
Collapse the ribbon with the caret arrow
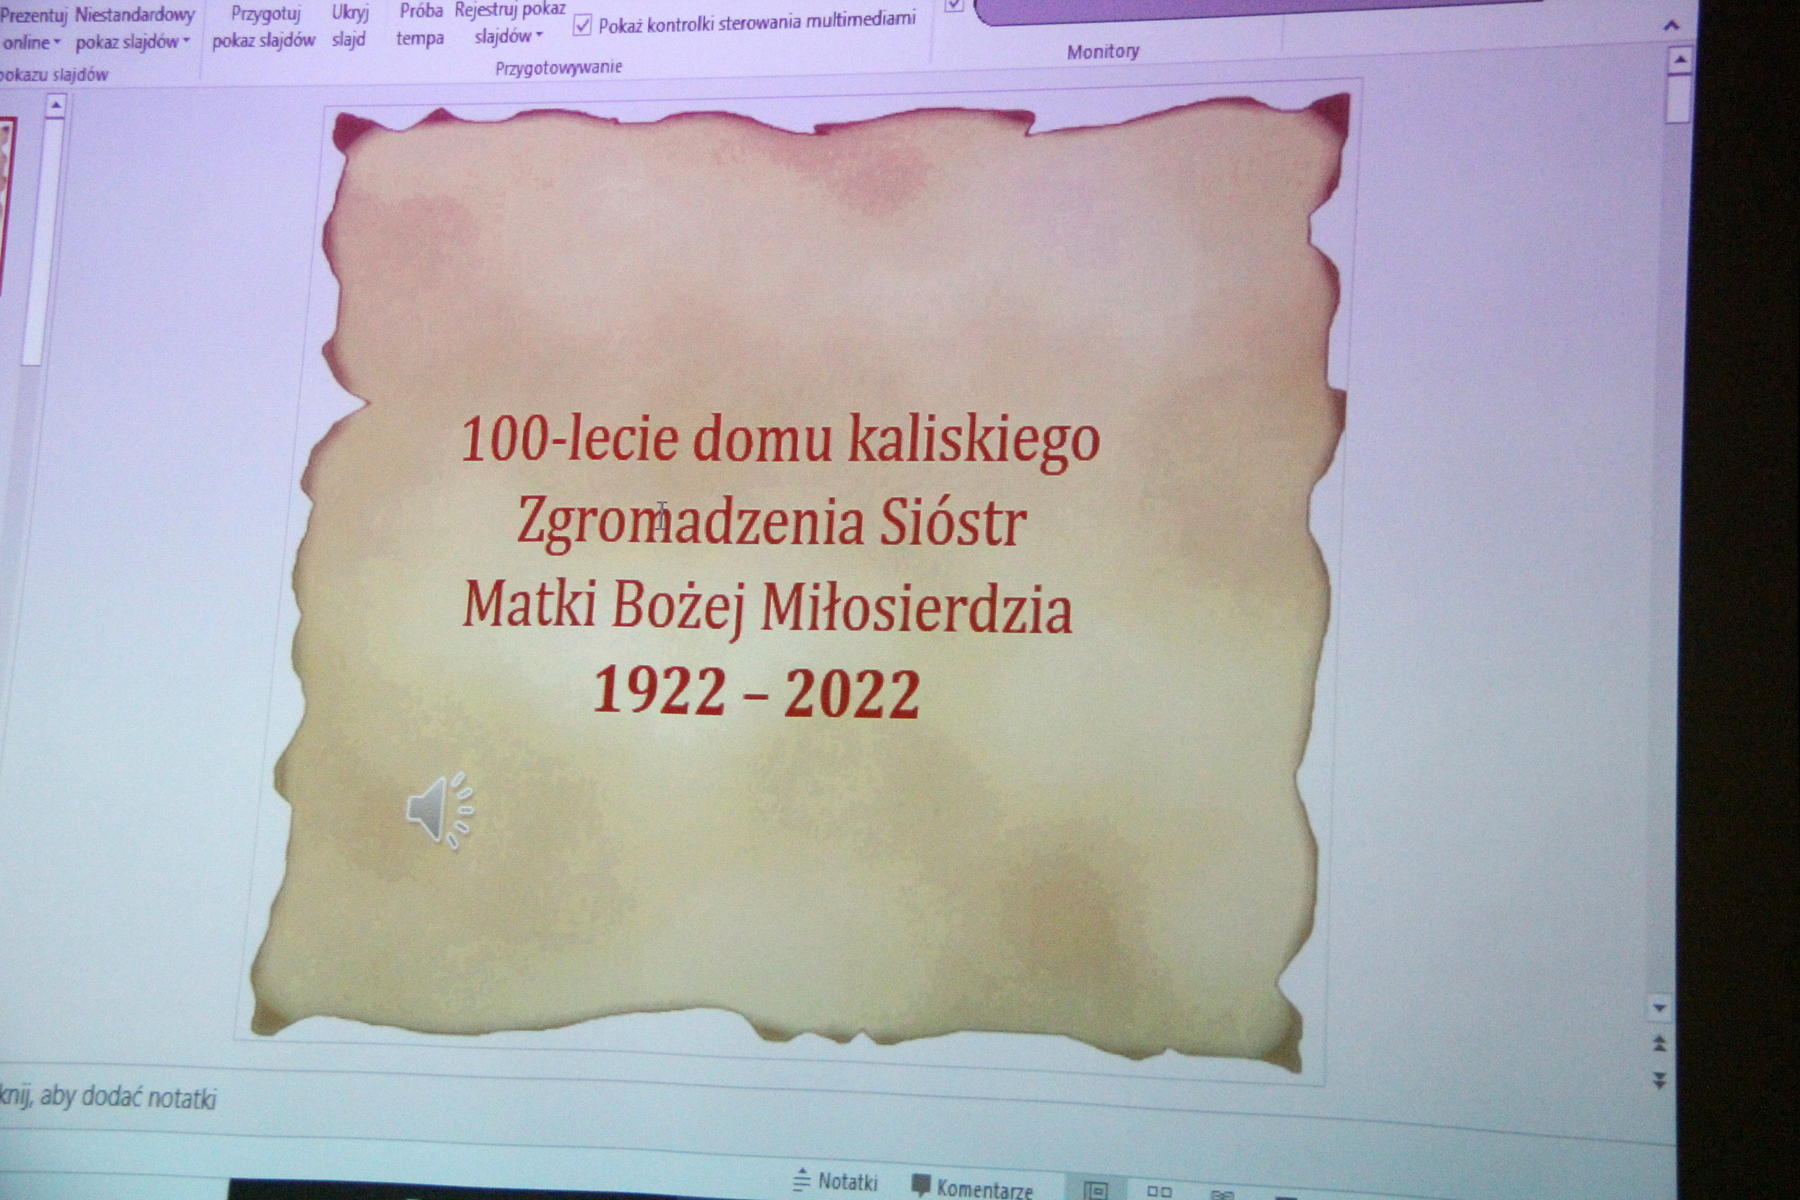pos(1671,26)
